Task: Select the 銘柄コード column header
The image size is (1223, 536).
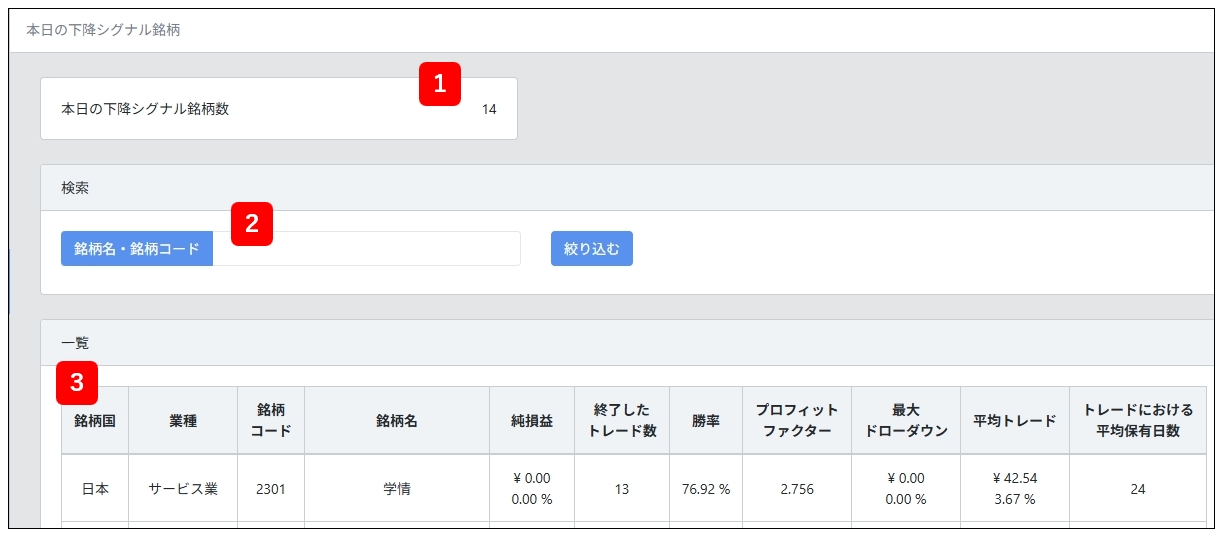Action: tap(271, 421)
